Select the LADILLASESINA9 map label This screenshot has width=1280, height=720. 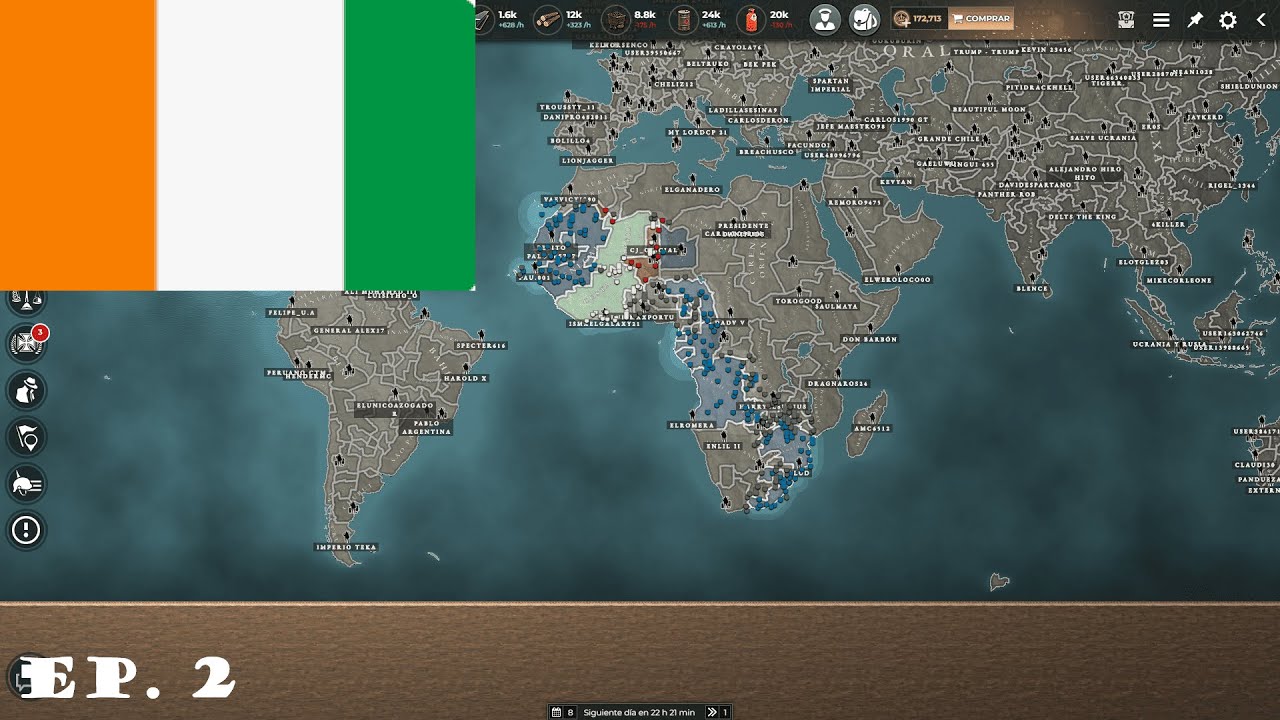(742, 110)
